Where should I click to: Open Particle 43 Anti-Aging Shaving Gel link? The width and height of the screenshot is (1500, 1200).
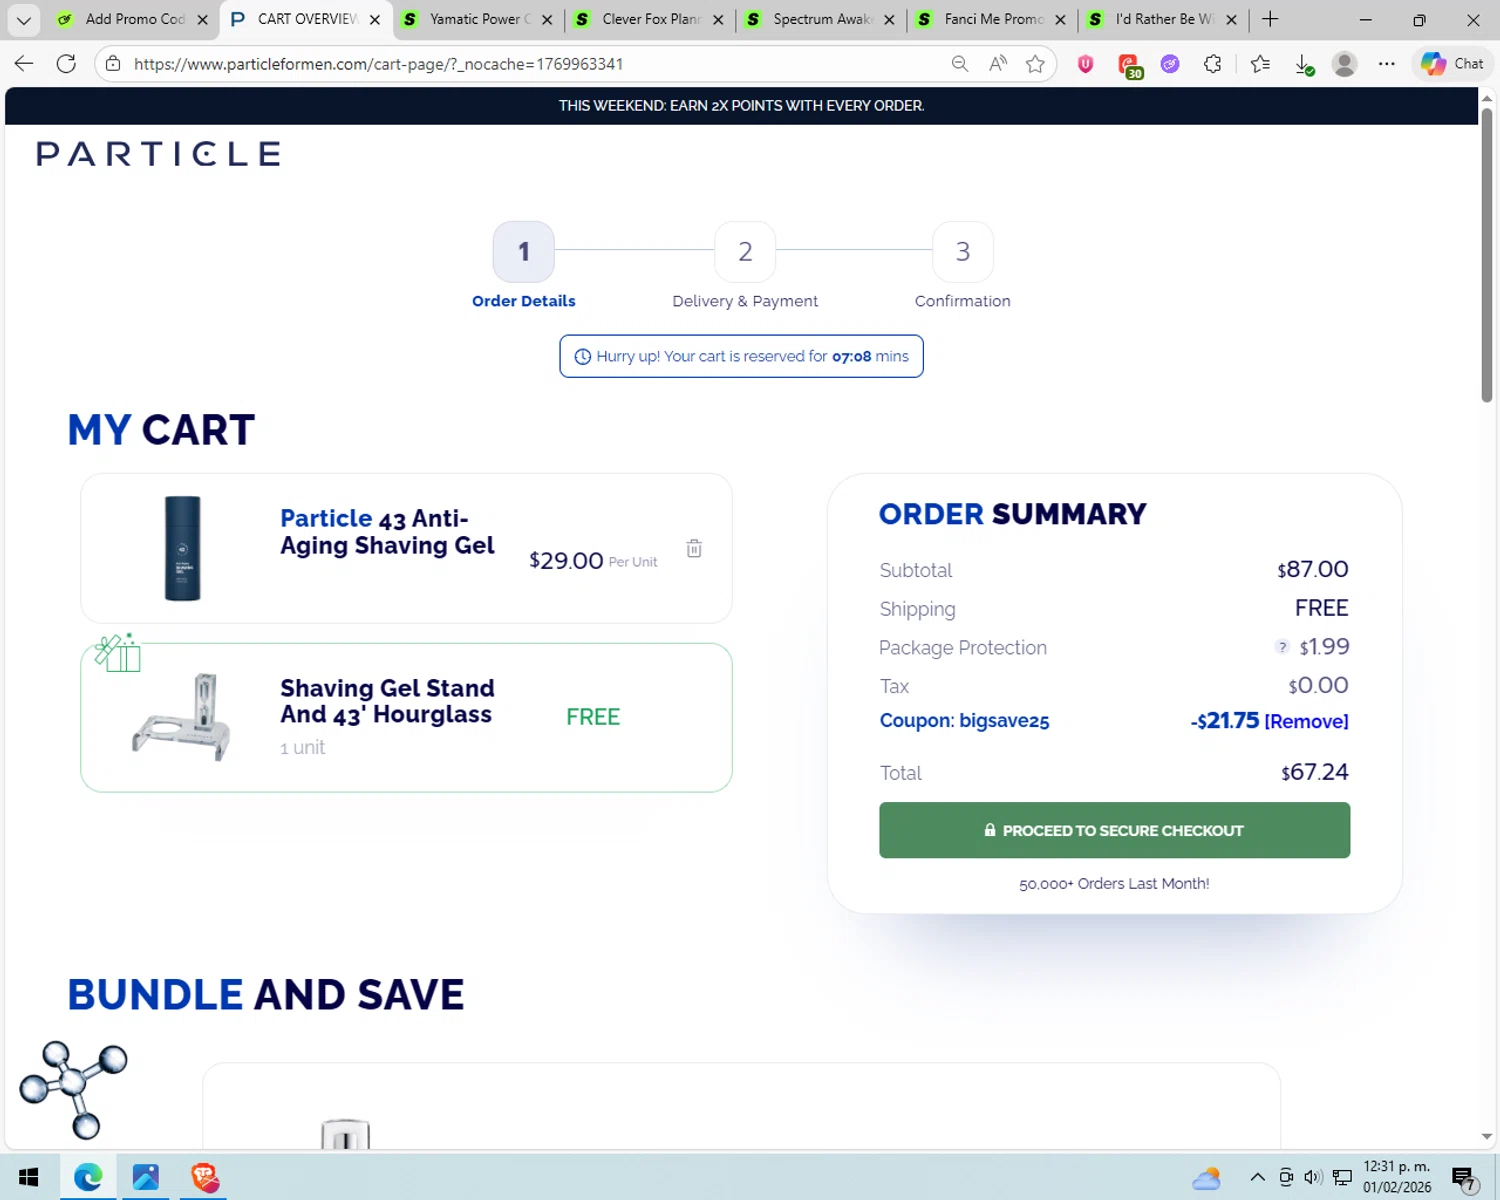[x=387, y=532]
